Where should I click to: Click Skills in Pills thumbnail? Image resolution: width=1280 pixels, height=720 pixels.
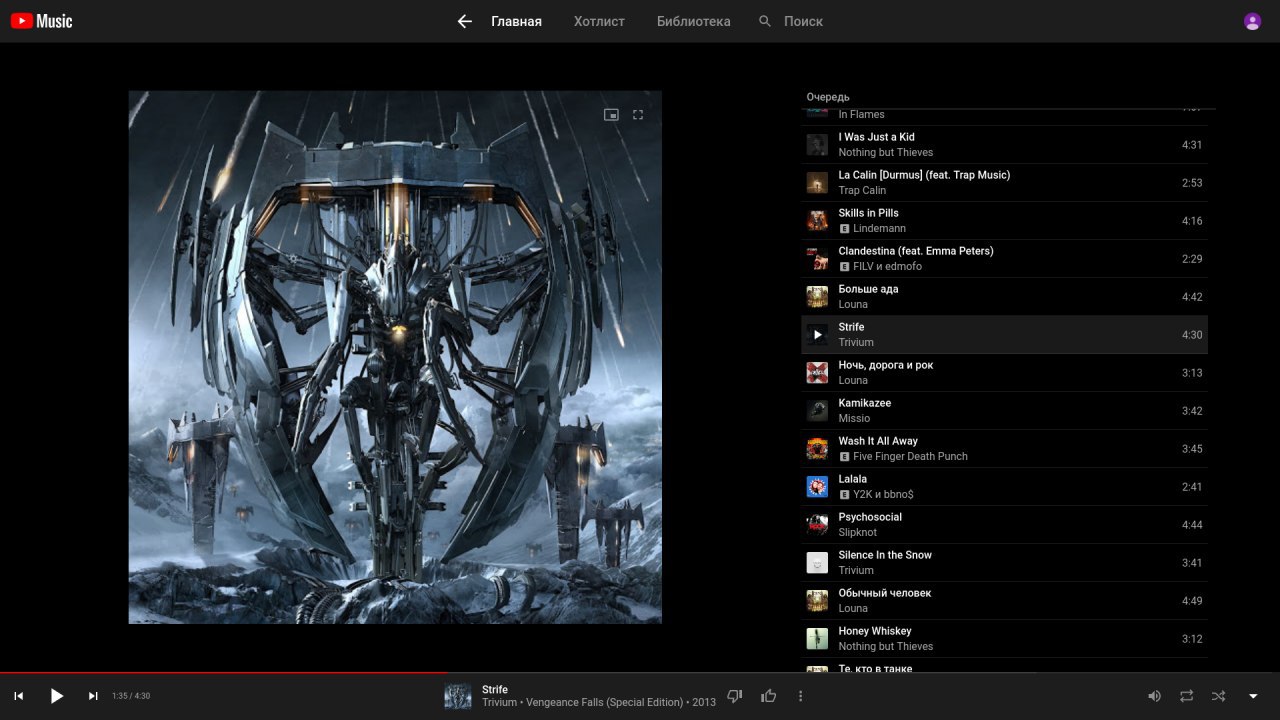[x=817, y=221]
